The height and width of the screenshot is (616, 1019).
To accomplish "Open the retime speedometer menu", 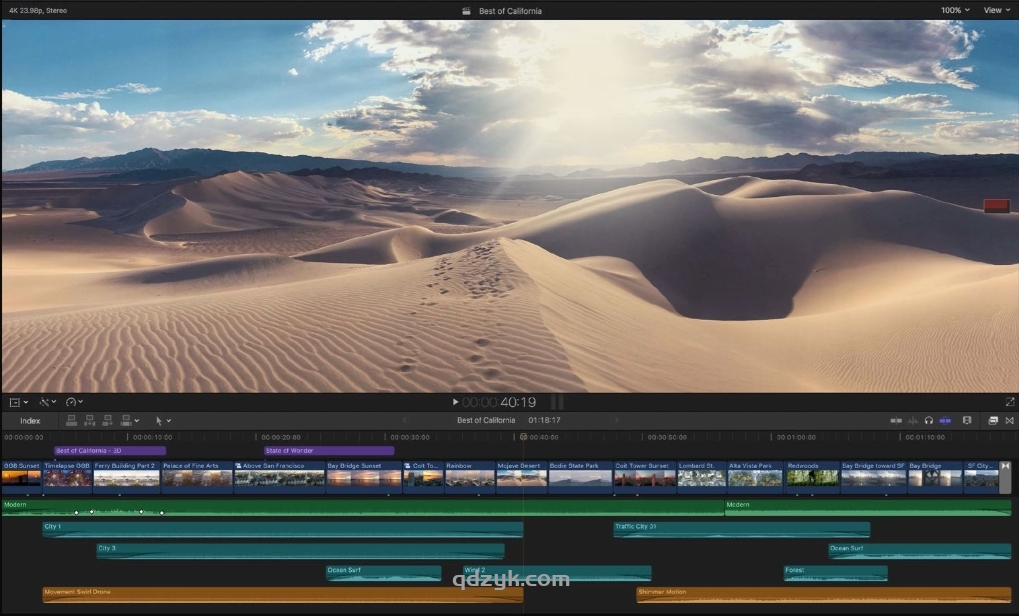I will 74,402.
